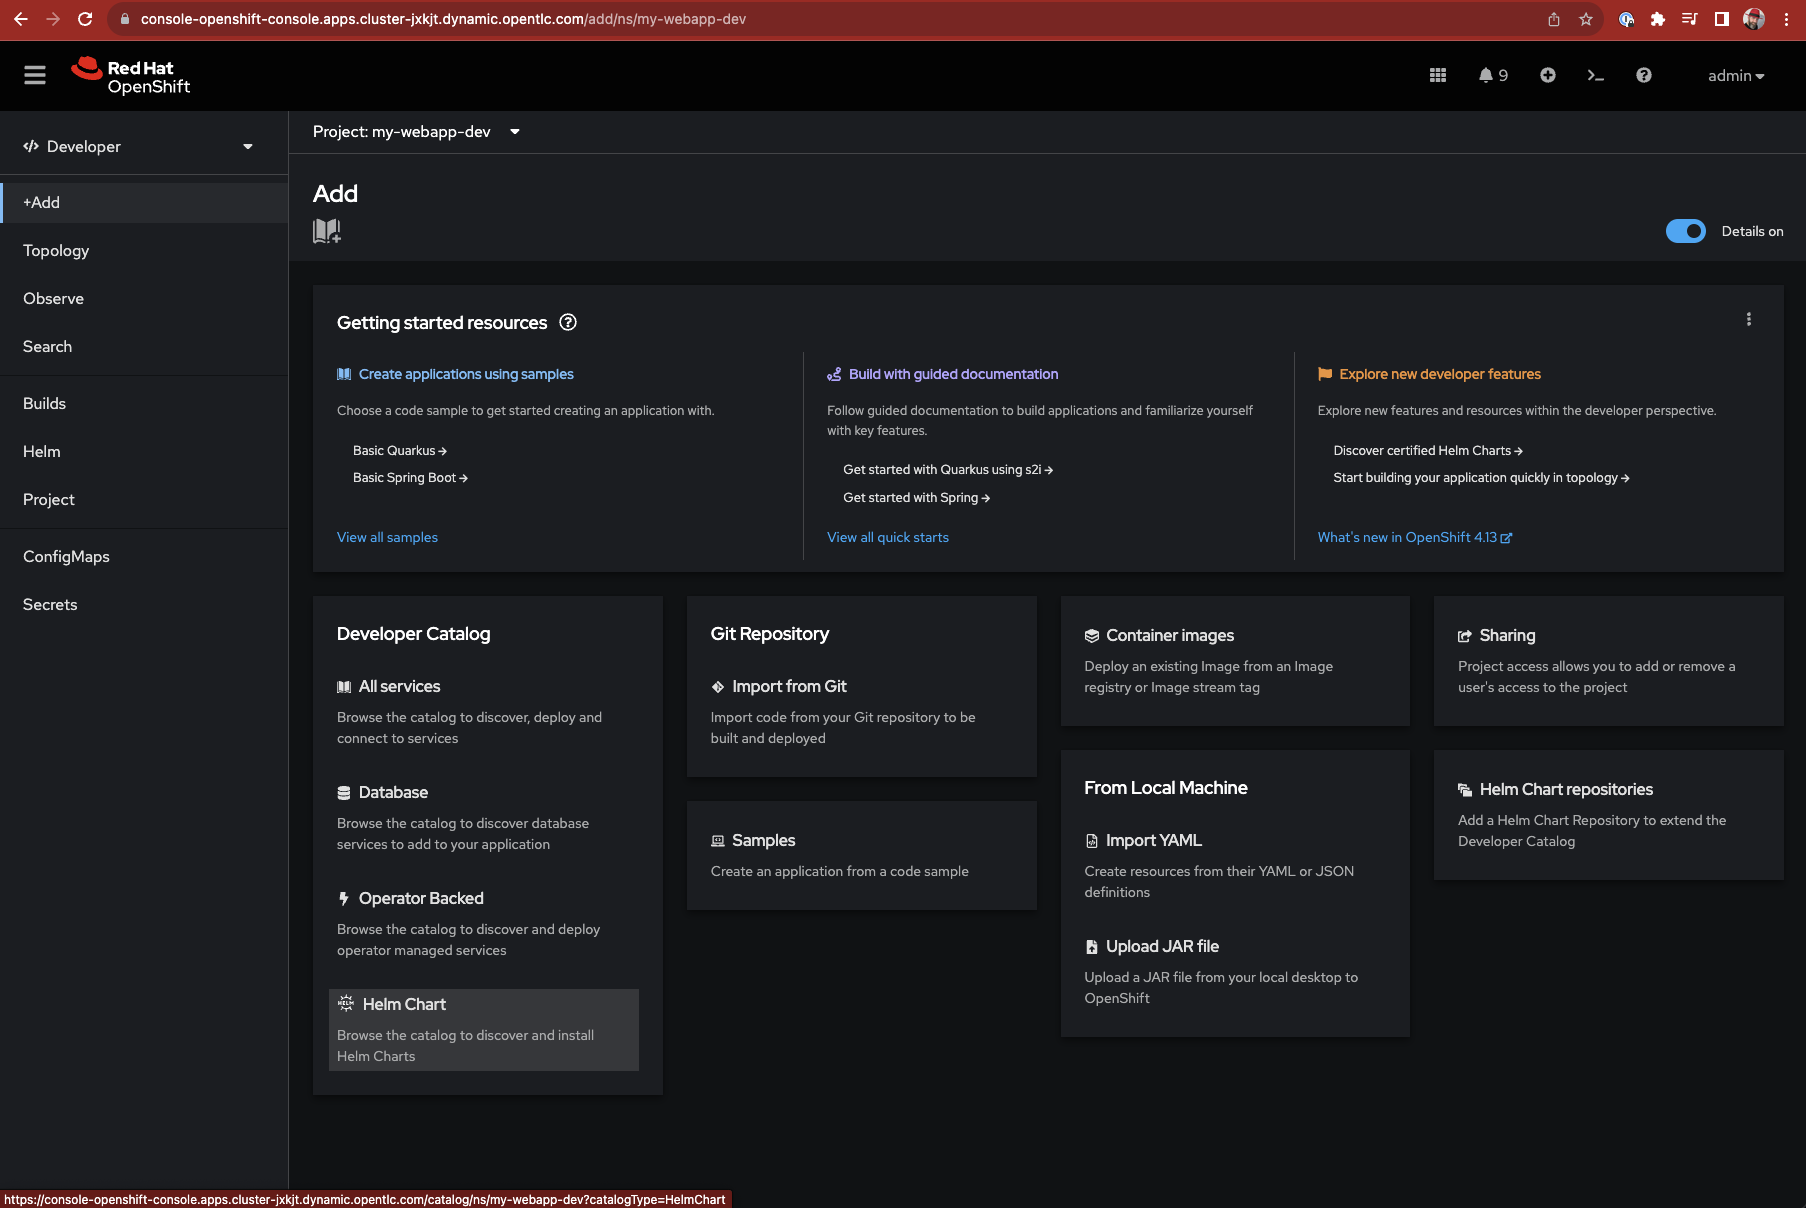Bookmark the page with the star icon
The height and width of the screenshot is (1208, 1806).
pyautogui.click(x=1585, y=19)
